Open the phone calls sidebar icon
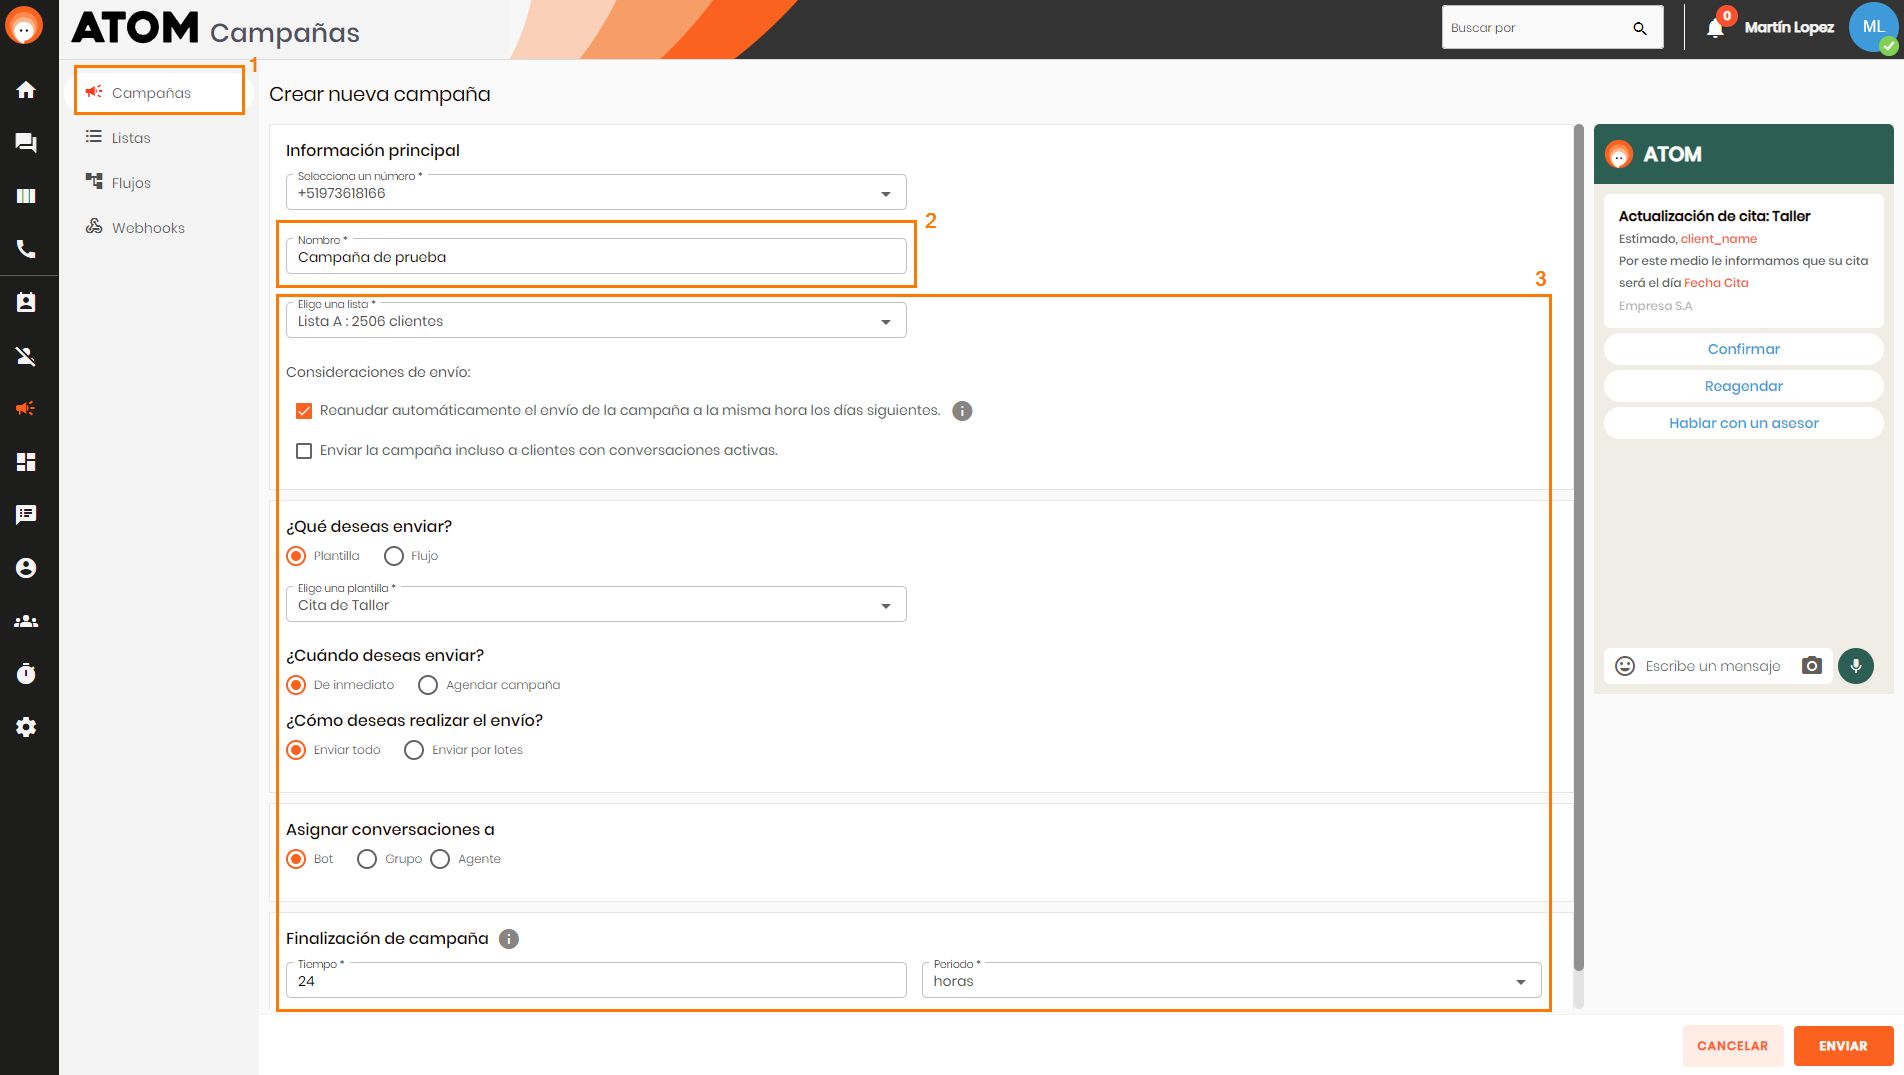Screen dimensions: 1904x1075 pos(26,249)
